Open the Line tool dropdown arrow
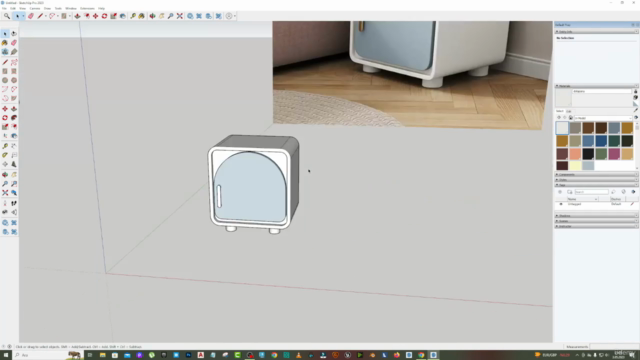The width and height of the screenshot is (640, 360). coord(45,16)
